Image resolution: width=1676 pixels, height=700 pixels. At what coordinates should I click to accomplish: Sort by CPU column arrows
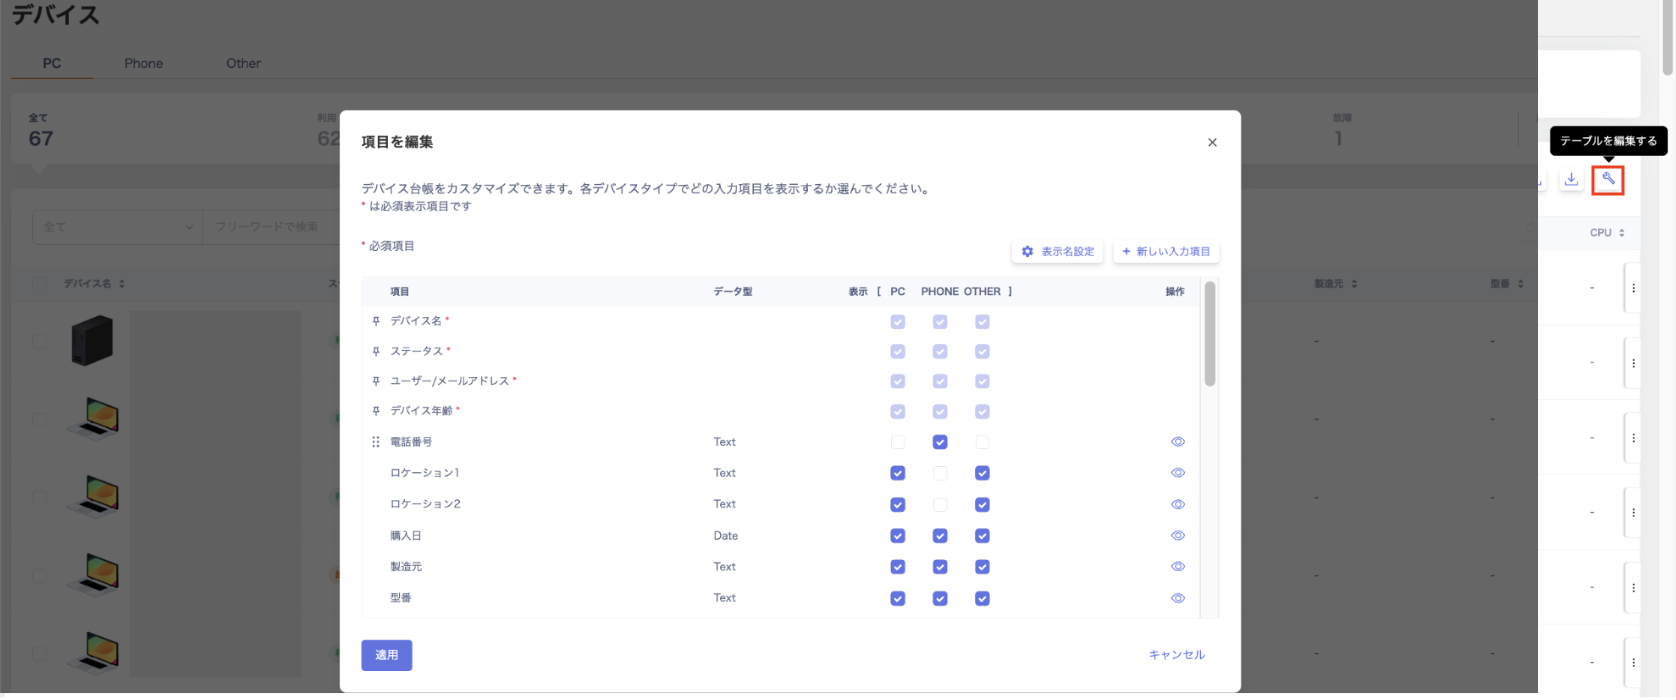pos(1621,233)
